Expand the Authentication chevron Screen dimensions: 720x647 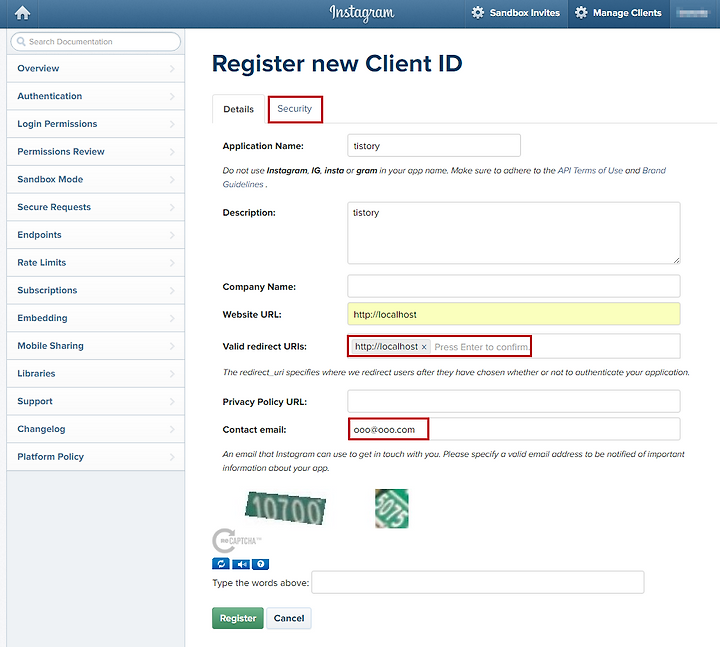click(172, 96)
